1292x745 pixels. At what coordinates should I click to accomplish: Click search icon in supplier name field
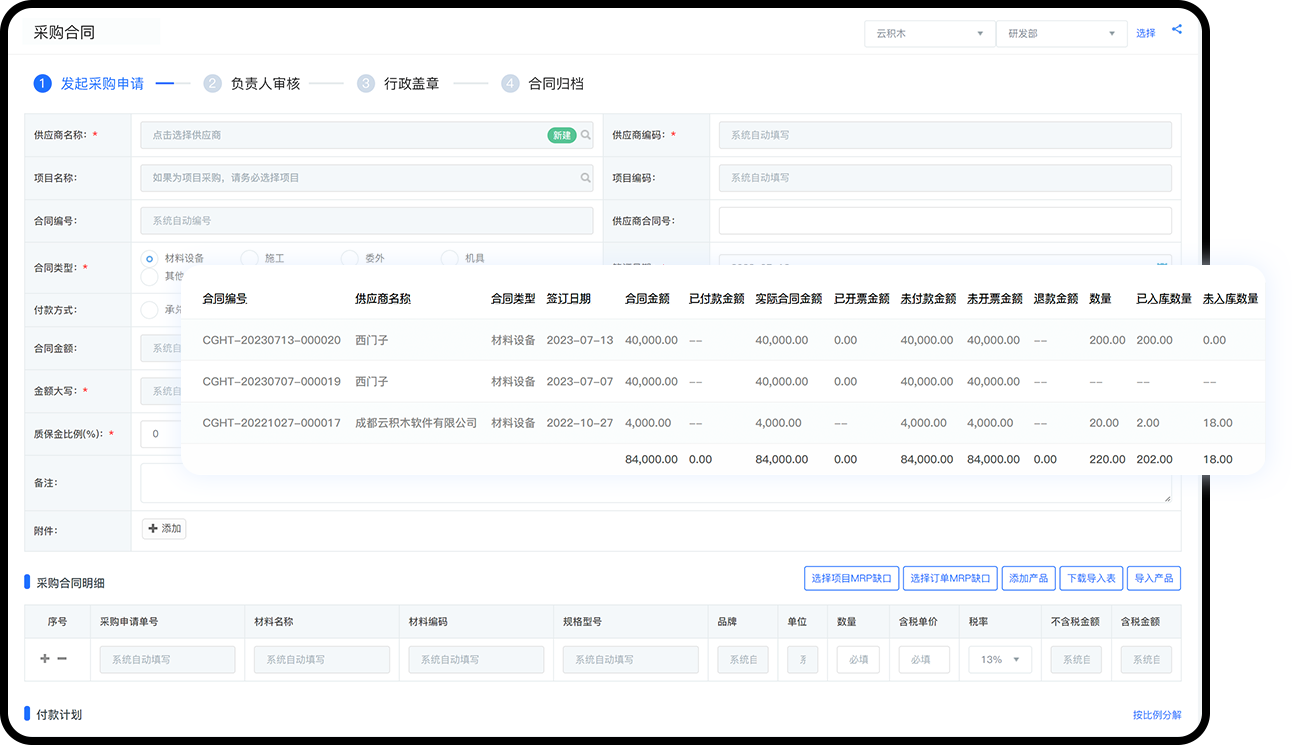586,135
